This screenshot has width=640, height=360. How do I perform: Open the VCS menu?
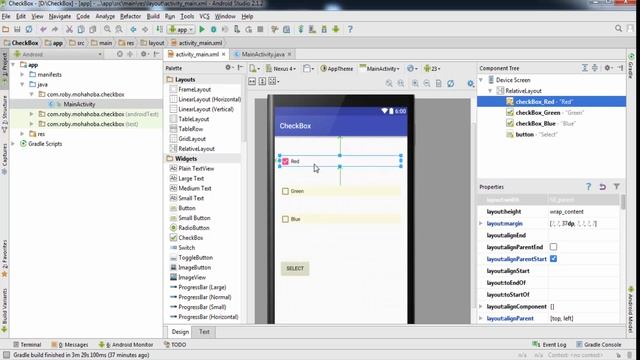point(204,16)
